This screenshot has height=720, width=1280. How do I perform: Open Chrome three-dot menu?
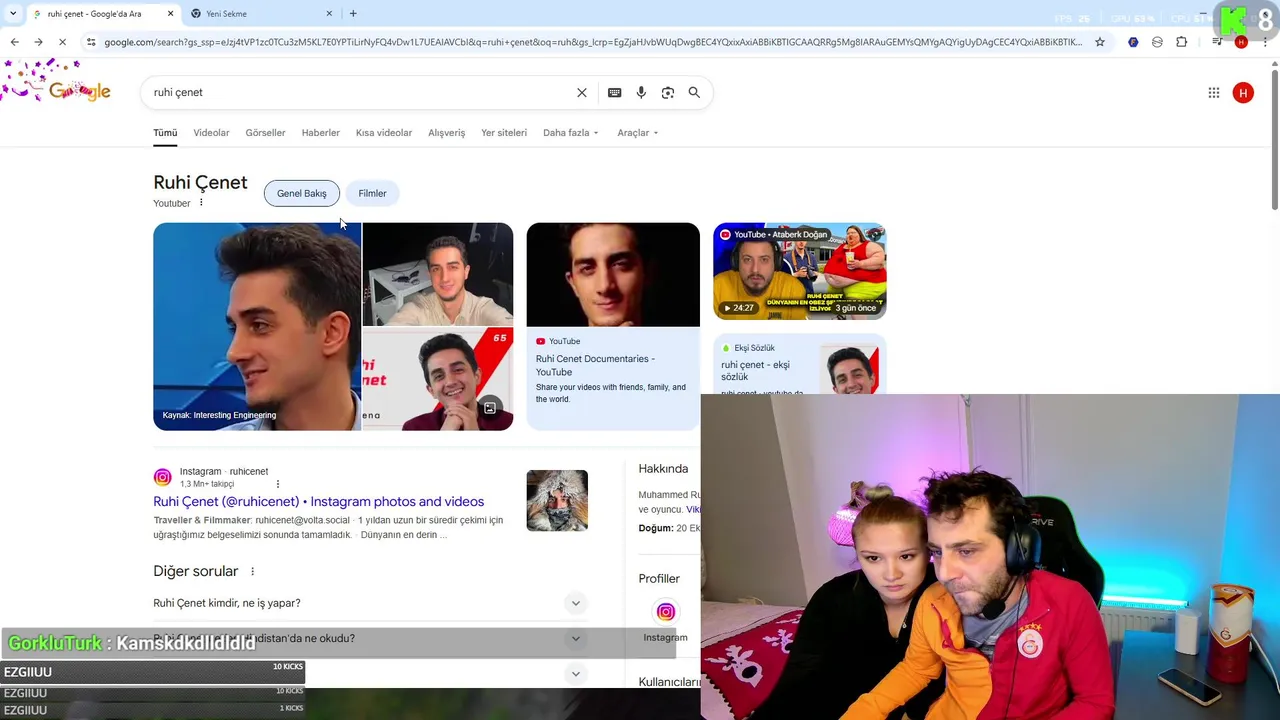pos(1265,42)
